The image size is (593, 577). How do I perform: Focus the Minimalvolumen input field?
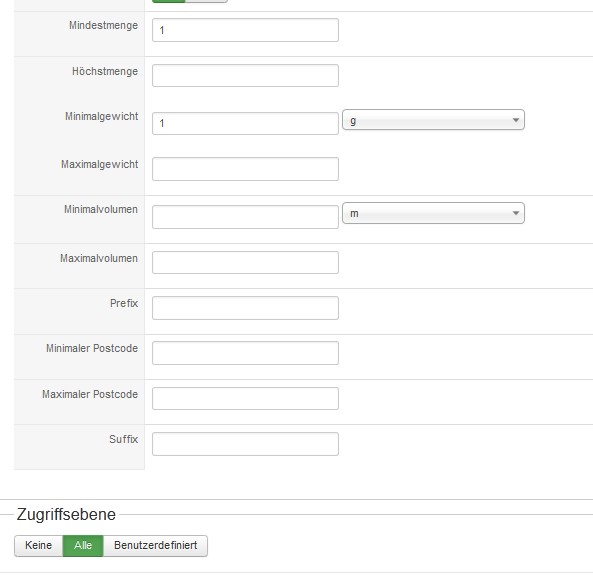[x=245, y=217]
